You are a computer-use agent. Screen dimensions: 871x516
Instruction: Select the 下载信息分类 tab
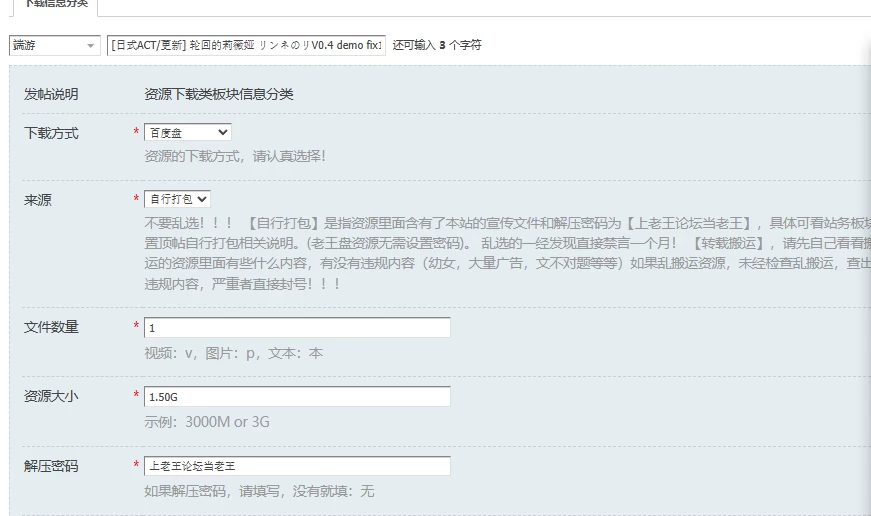click(x=54, y=4)
